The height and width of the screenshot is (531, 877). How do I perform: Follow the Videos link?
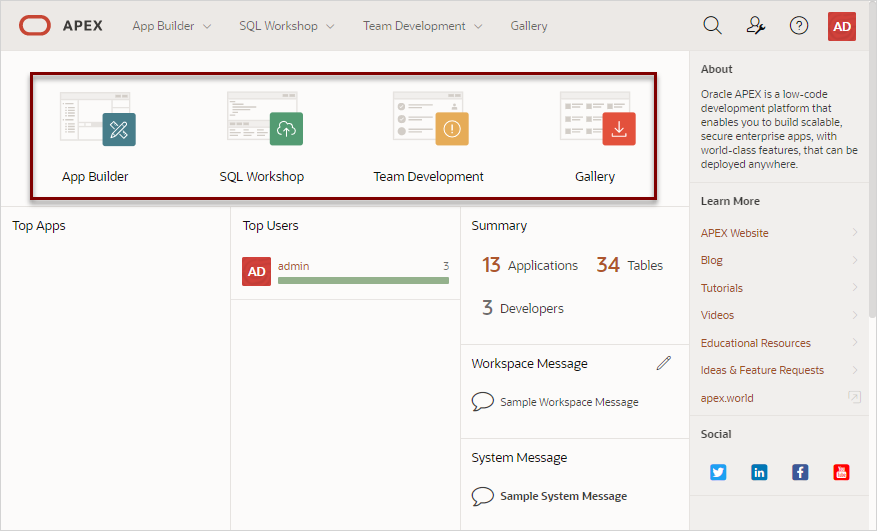click(717, 315)
